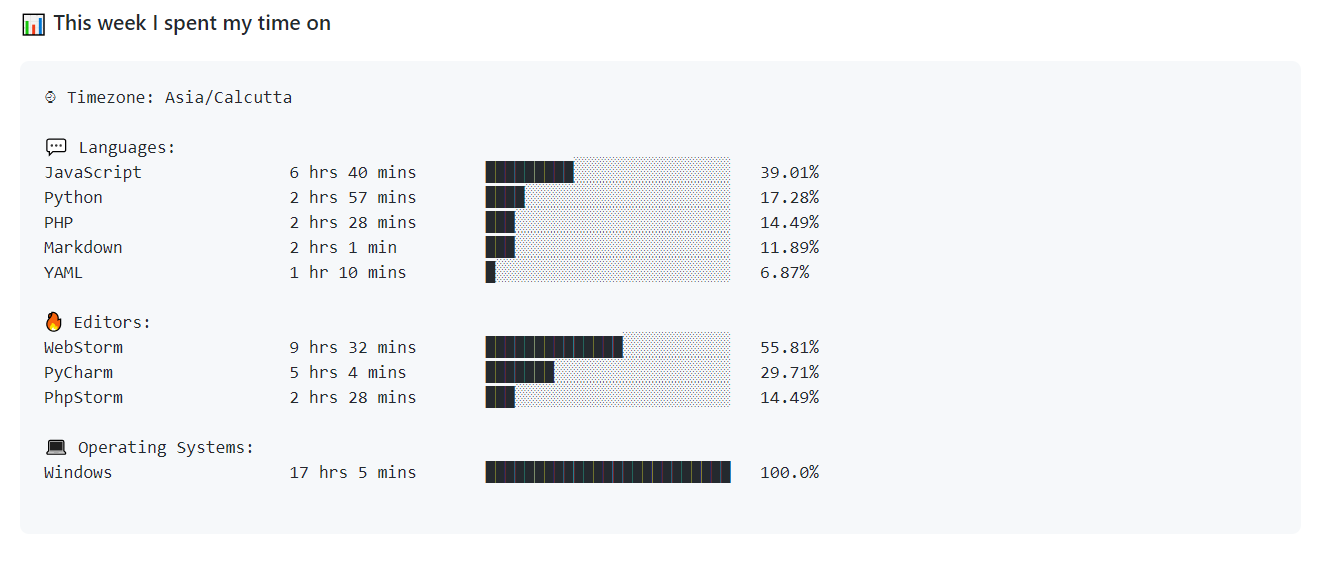Click the "17 hrs 5 mins" Windows duration

[x=353, y=472]
